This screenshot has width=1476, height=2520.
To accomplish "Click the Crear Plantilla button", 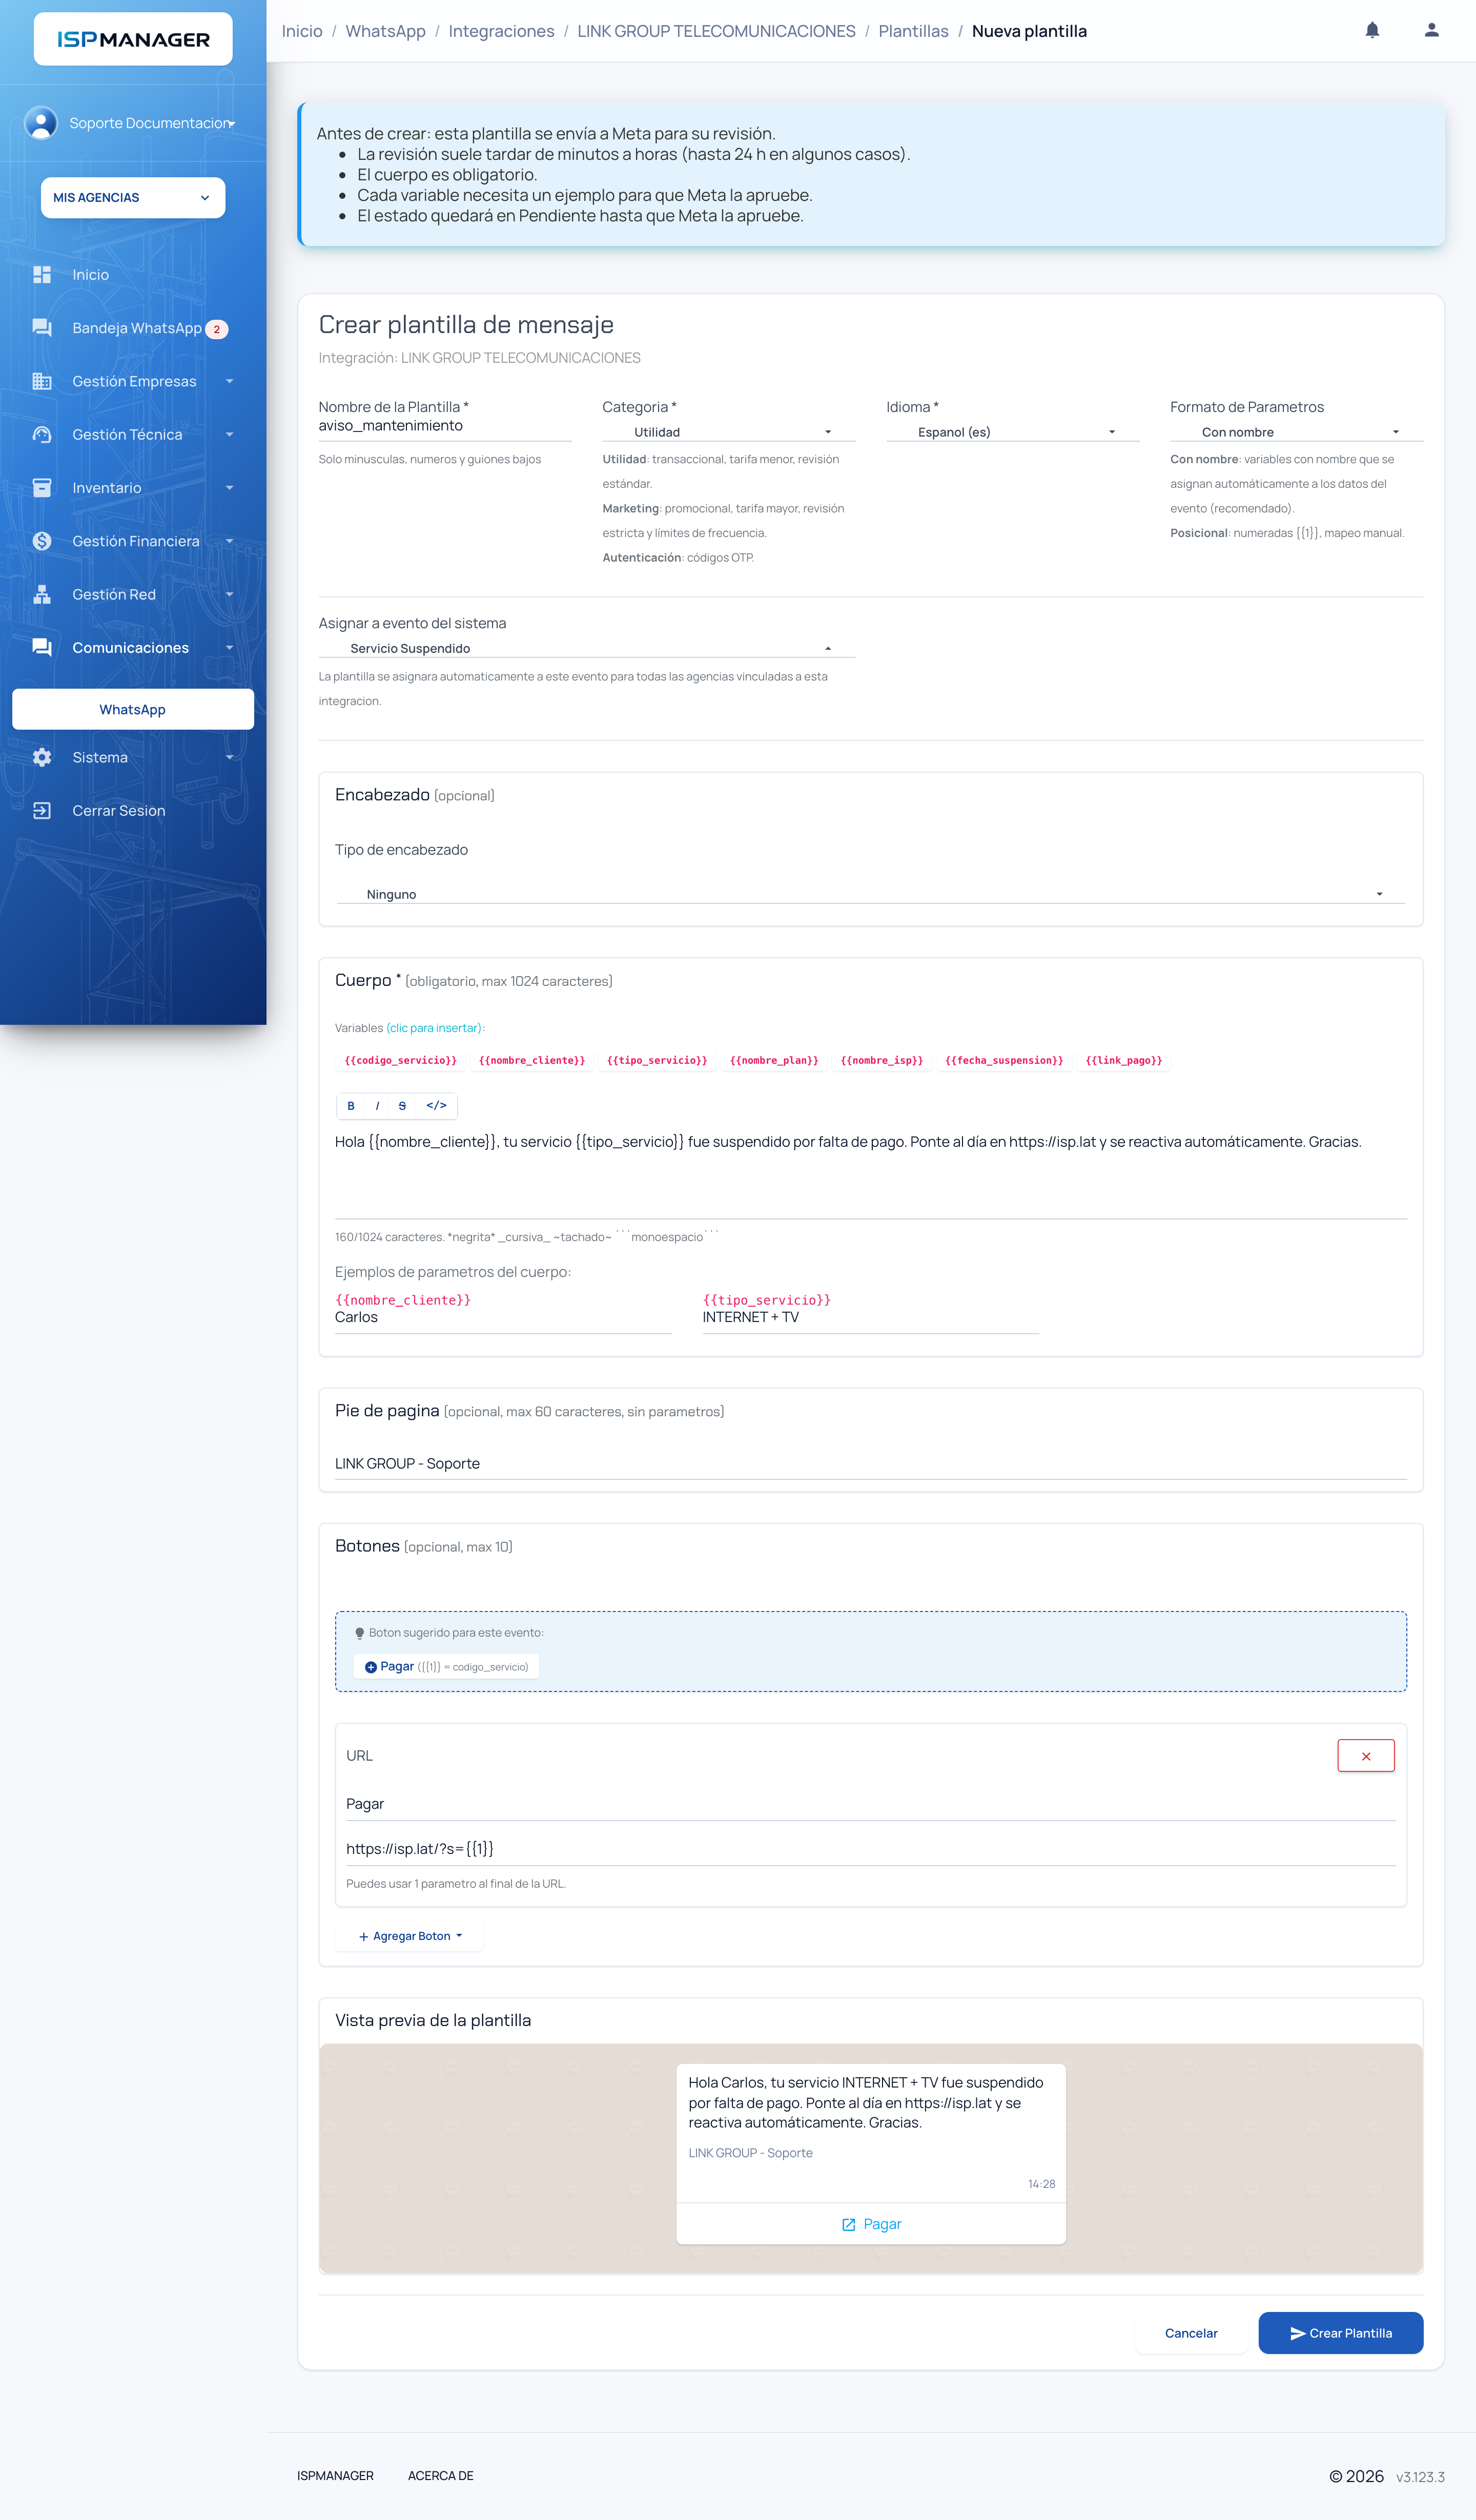I will (x=1340, y=2333).
